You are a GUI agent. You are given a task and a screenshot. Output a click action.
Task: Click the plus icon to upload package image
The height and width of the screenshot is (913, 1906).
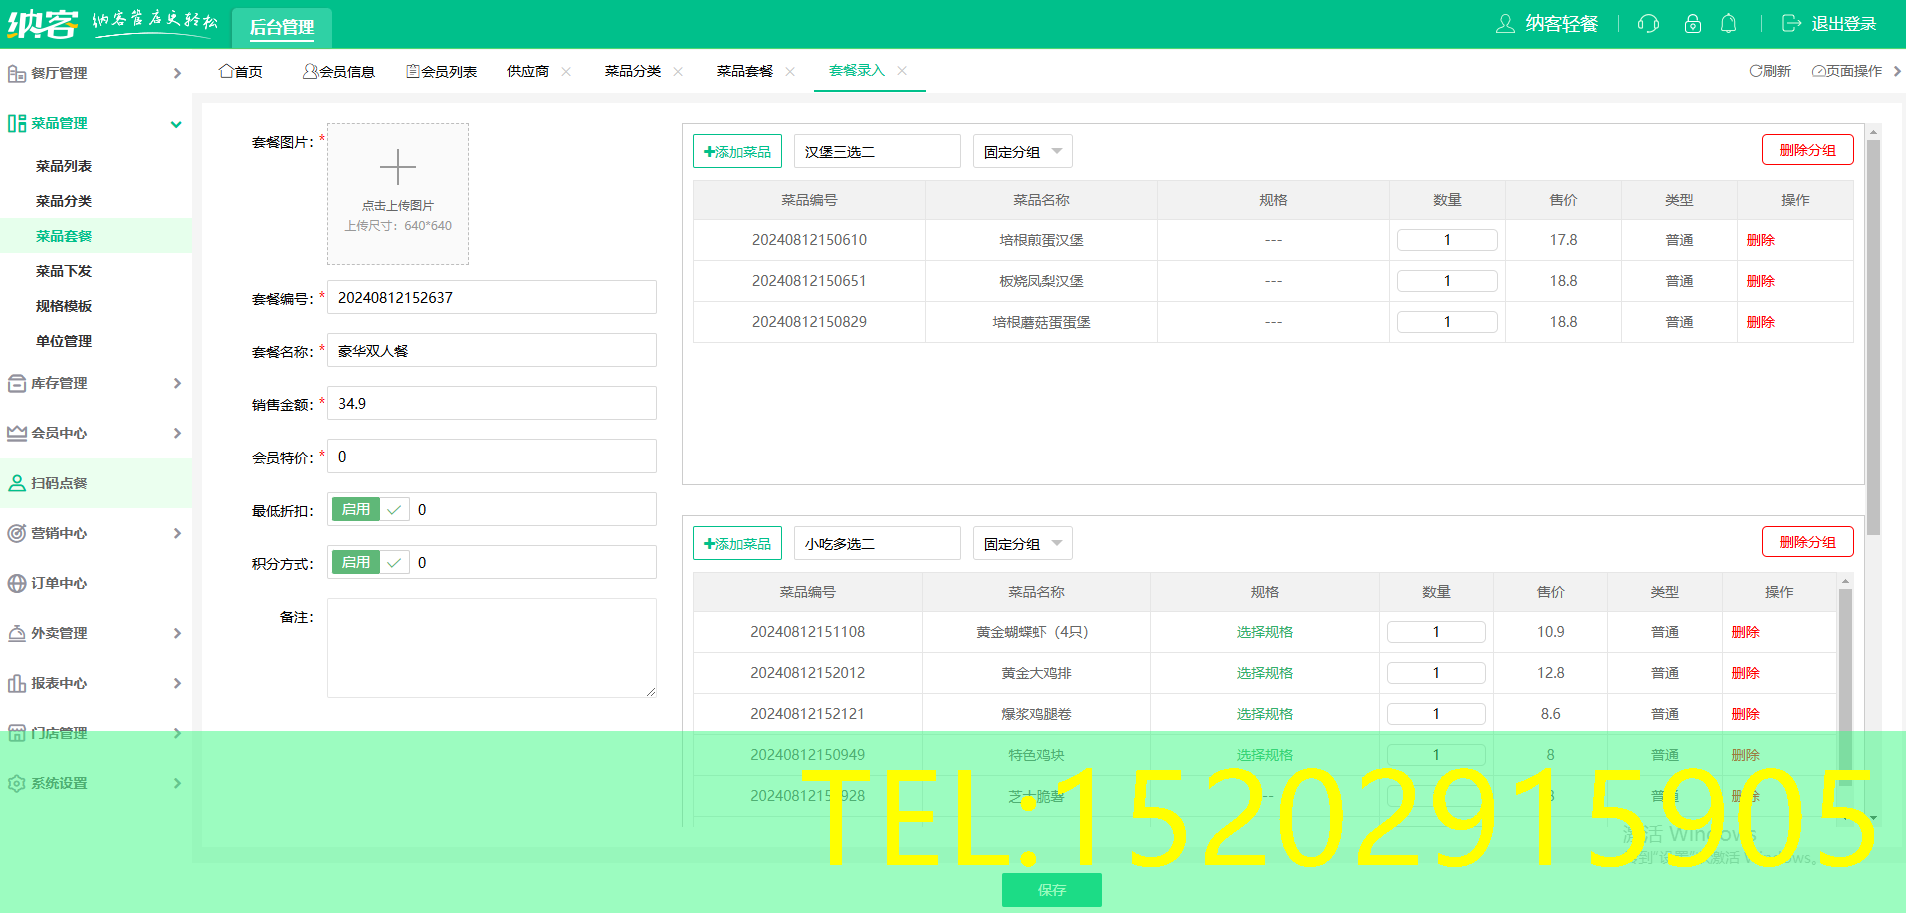[x=397, y=167]
